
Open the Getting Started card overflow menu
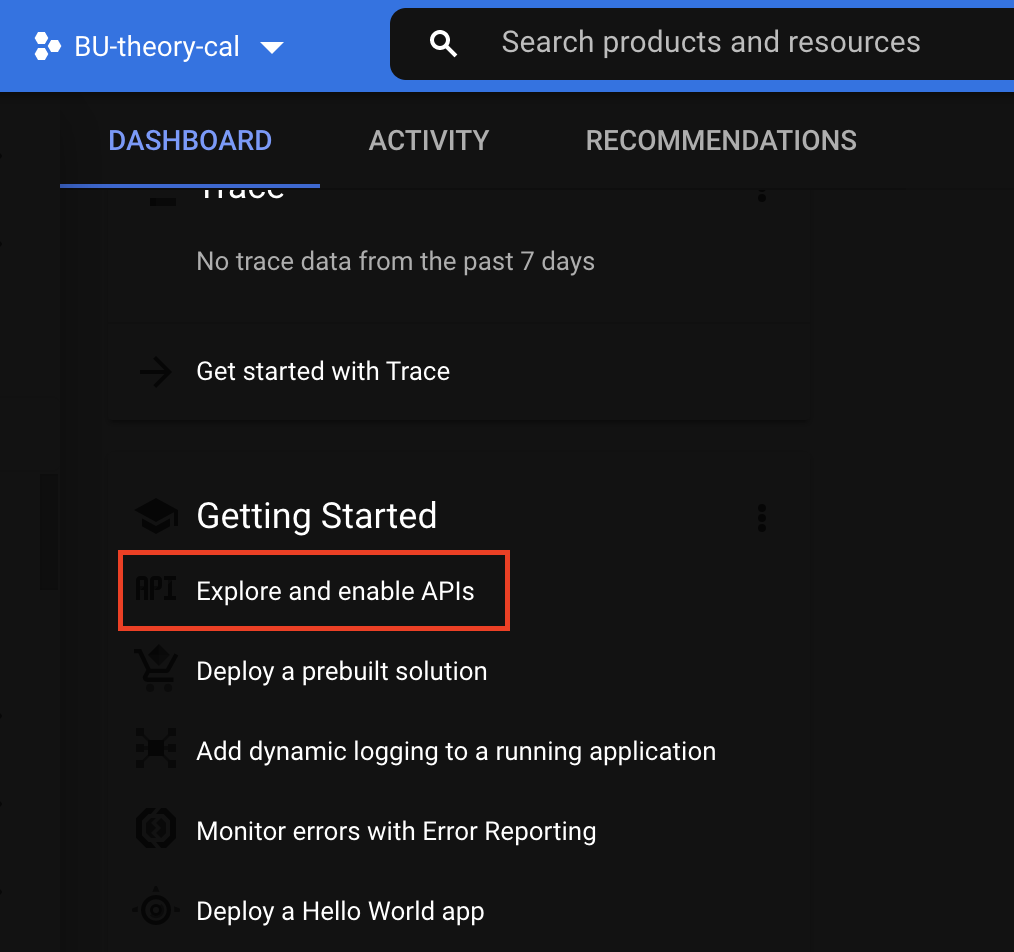point(762,518)
